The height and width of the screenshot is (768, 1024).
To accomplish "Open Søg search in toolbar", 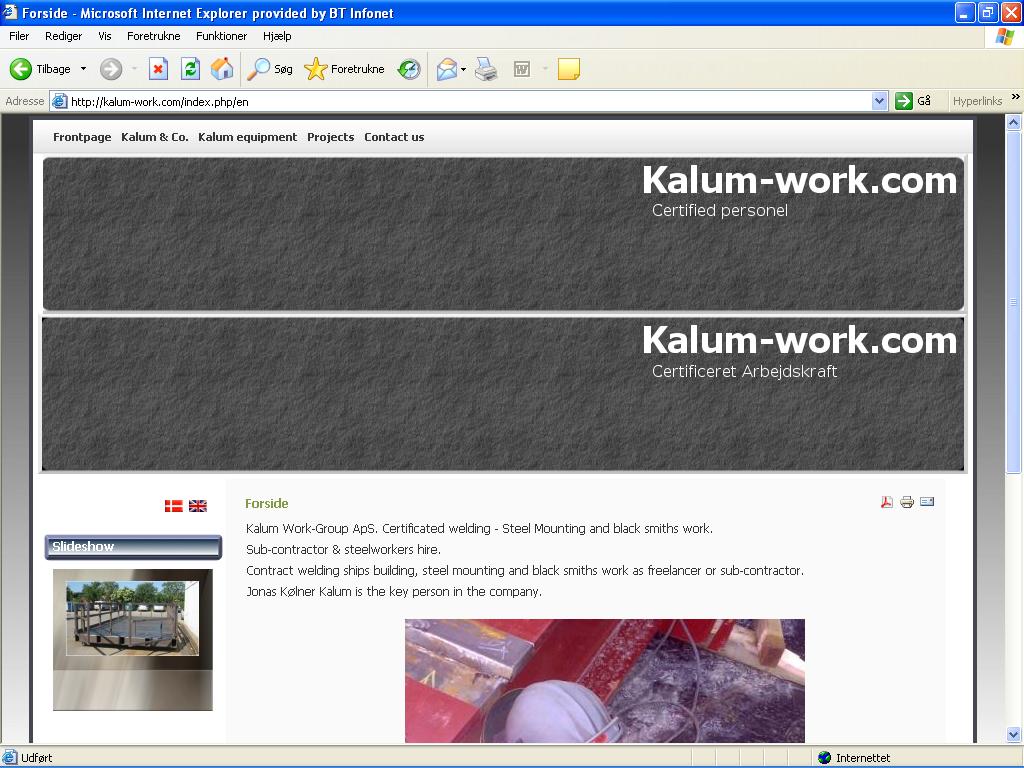I will pos(270,69).
